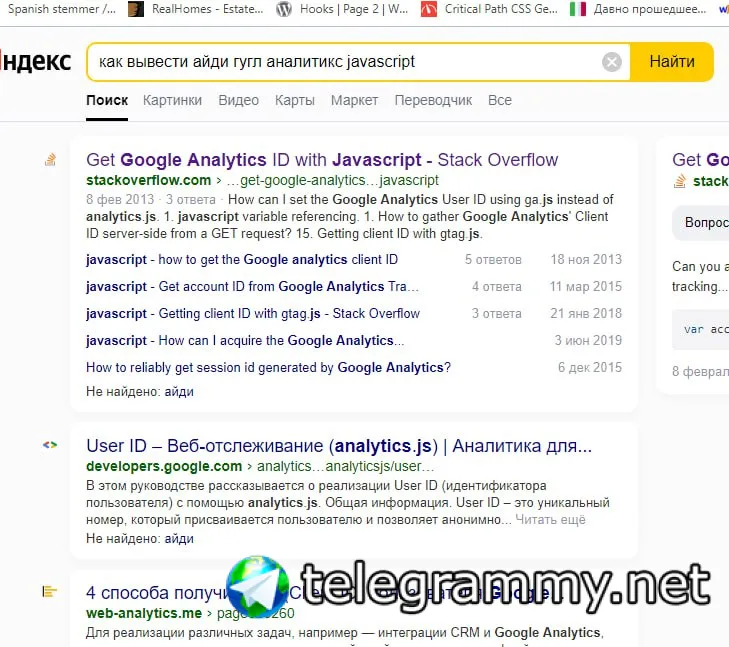Click the developers.google.com green URL
Screen dimensions: 729x647
164,466
